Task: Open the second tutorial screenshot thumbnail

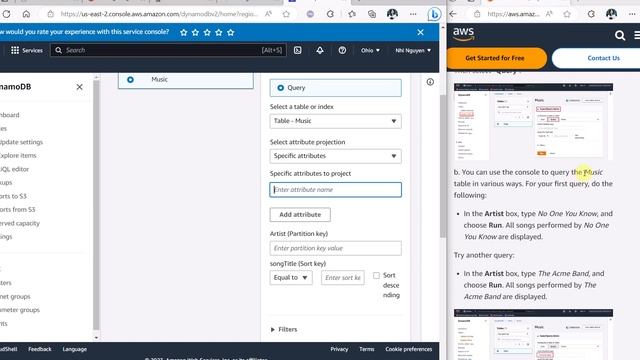Action: (x=533, y=335)
